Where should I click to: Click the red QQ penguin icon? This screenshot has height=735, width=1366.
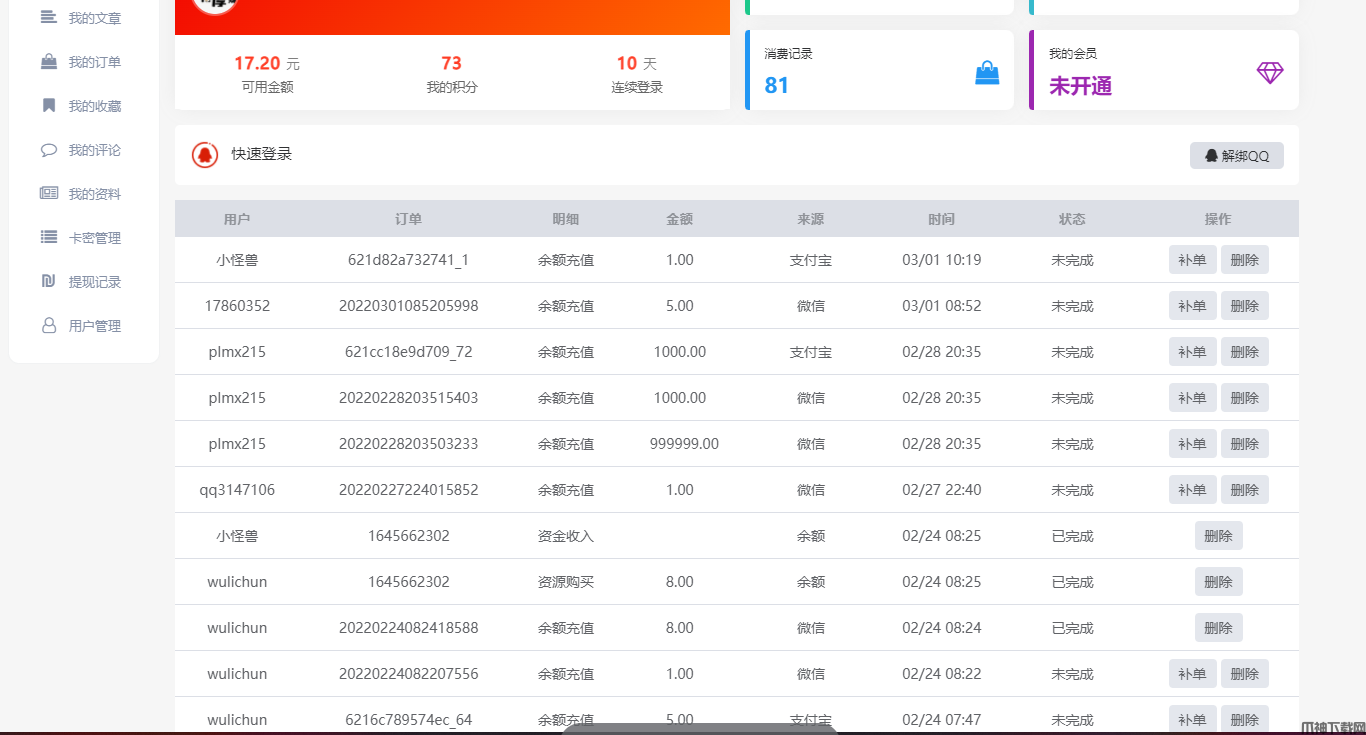[x=205, y=155]
